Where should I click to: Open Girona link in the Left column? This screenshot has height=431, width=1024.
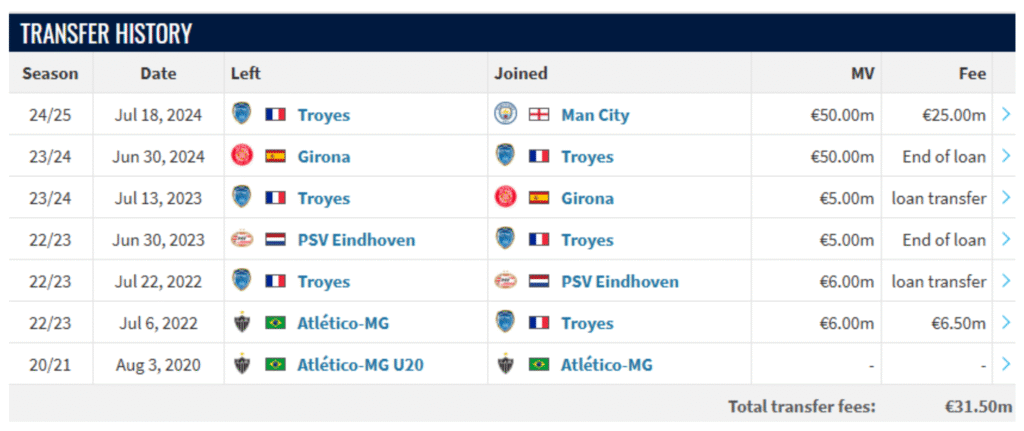(x=324, y=157)
